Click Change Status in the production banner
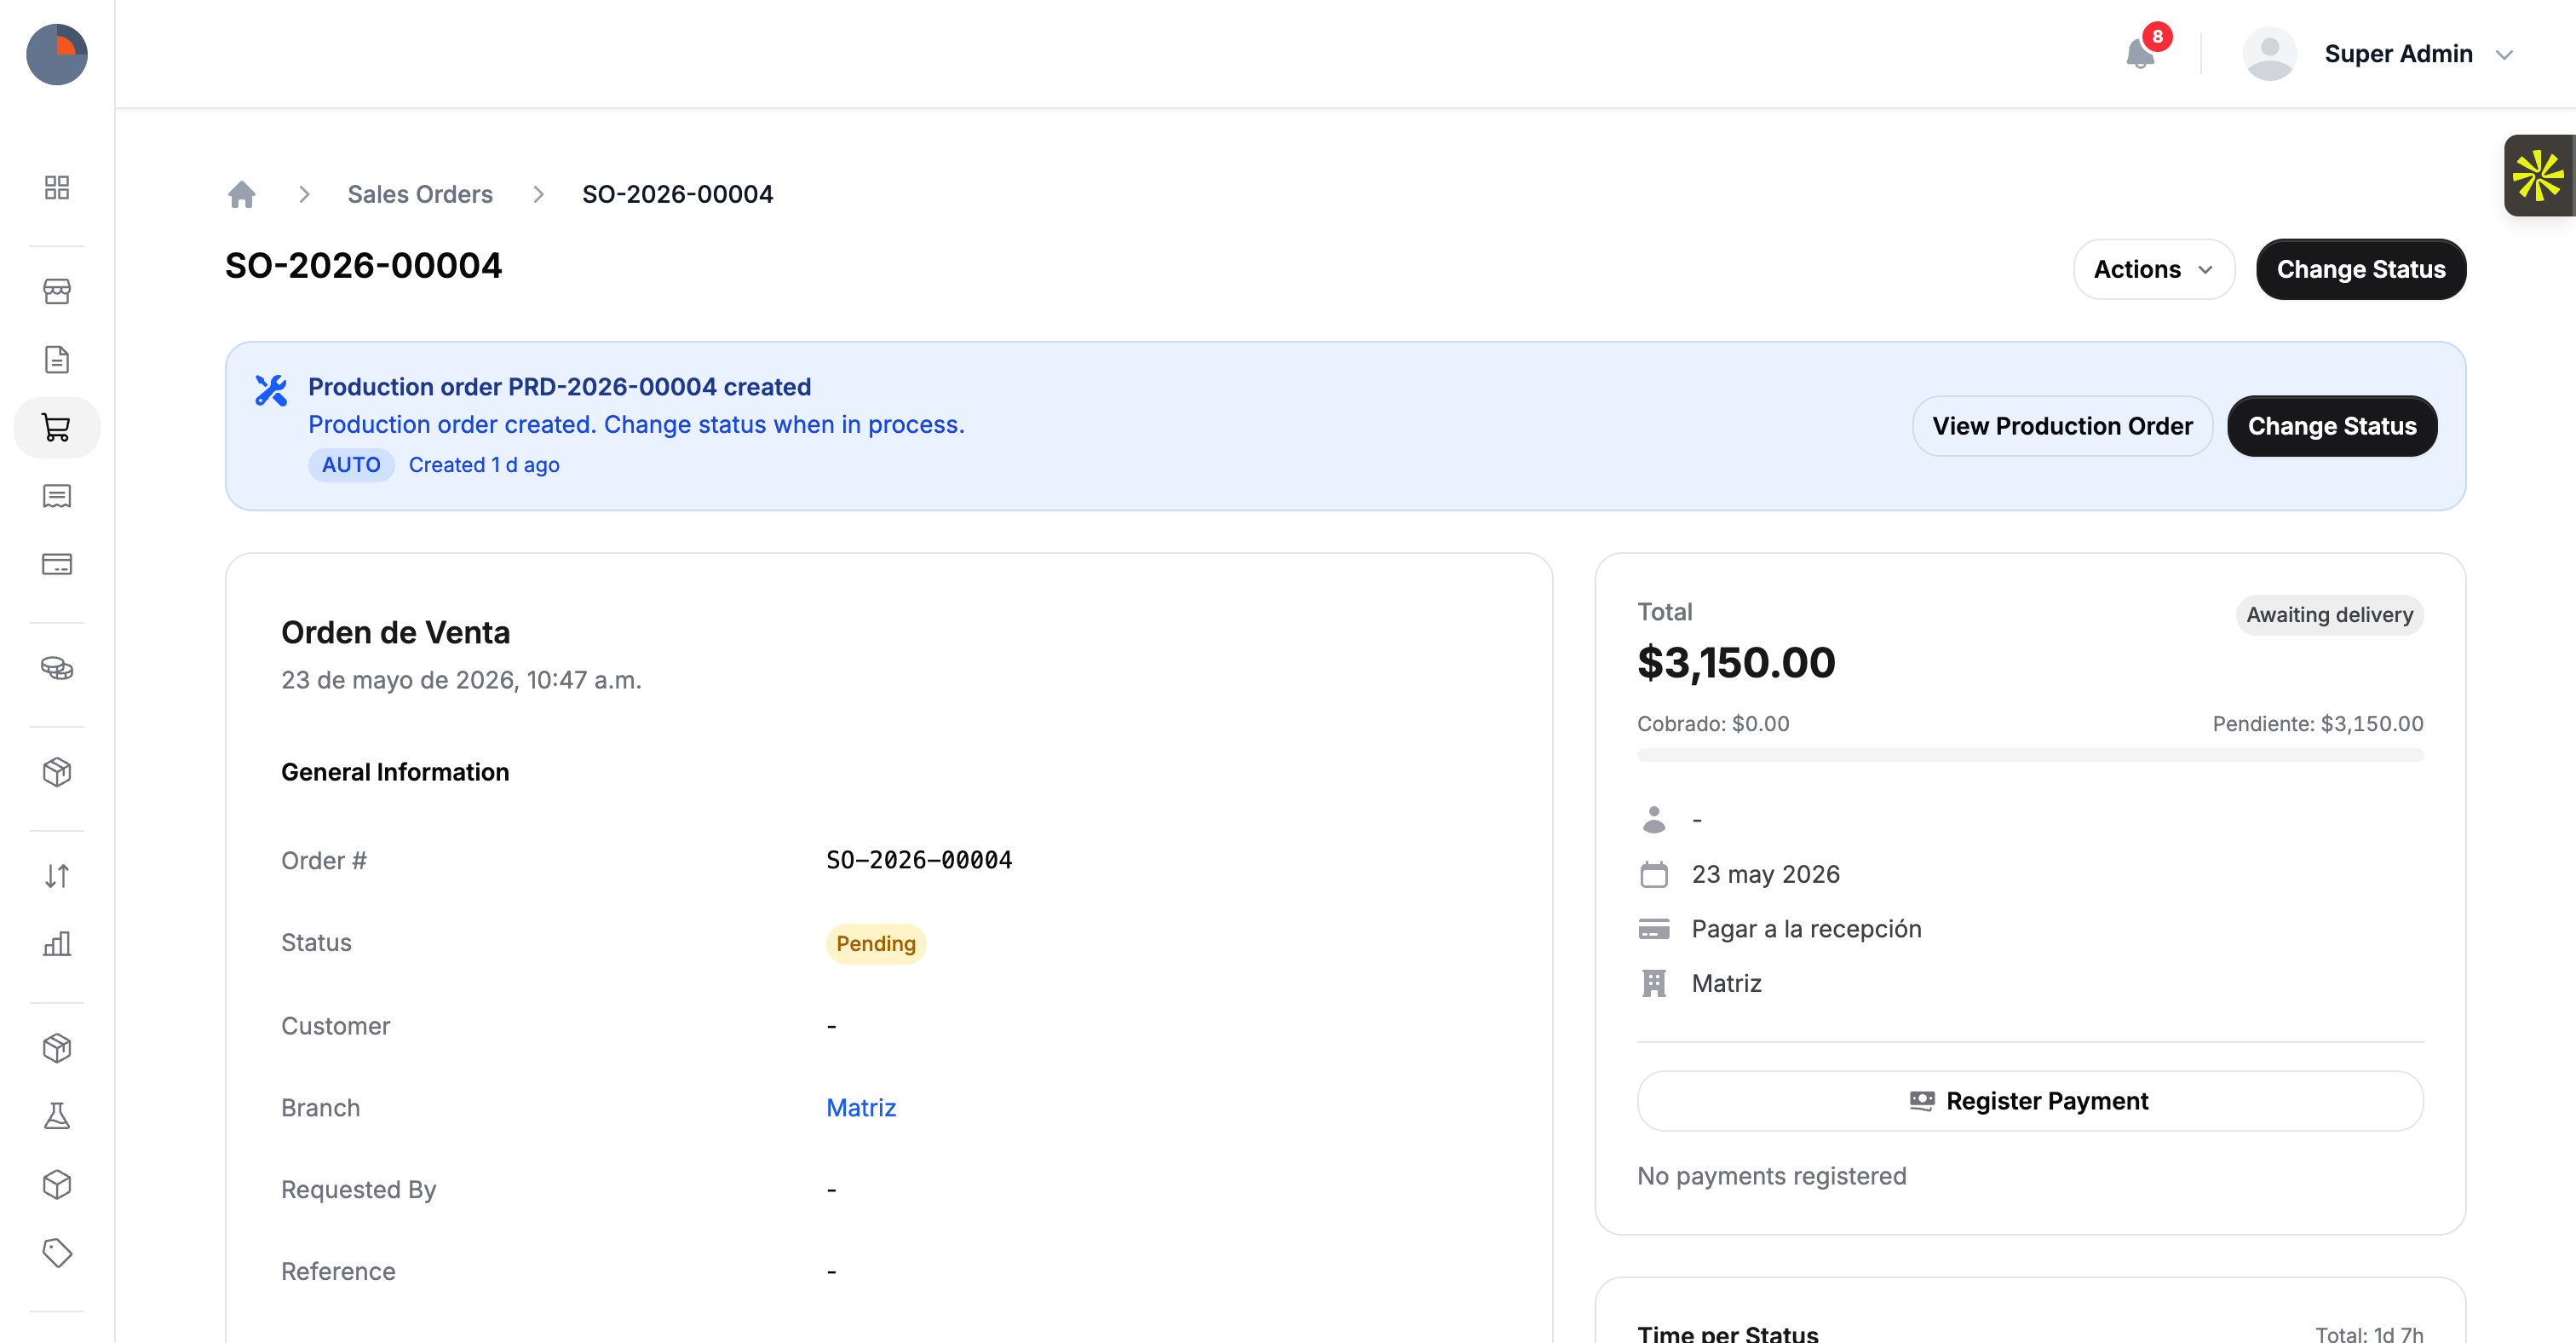 (2332, 426)
